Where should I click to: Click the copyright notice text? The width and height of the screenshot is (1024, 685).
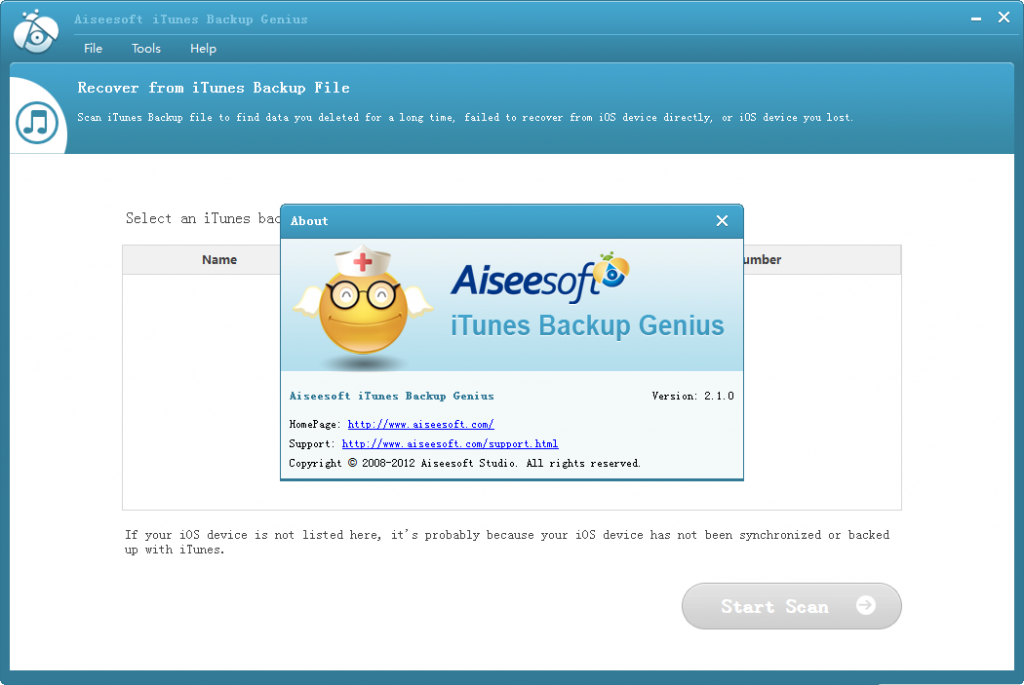point(464,464)
